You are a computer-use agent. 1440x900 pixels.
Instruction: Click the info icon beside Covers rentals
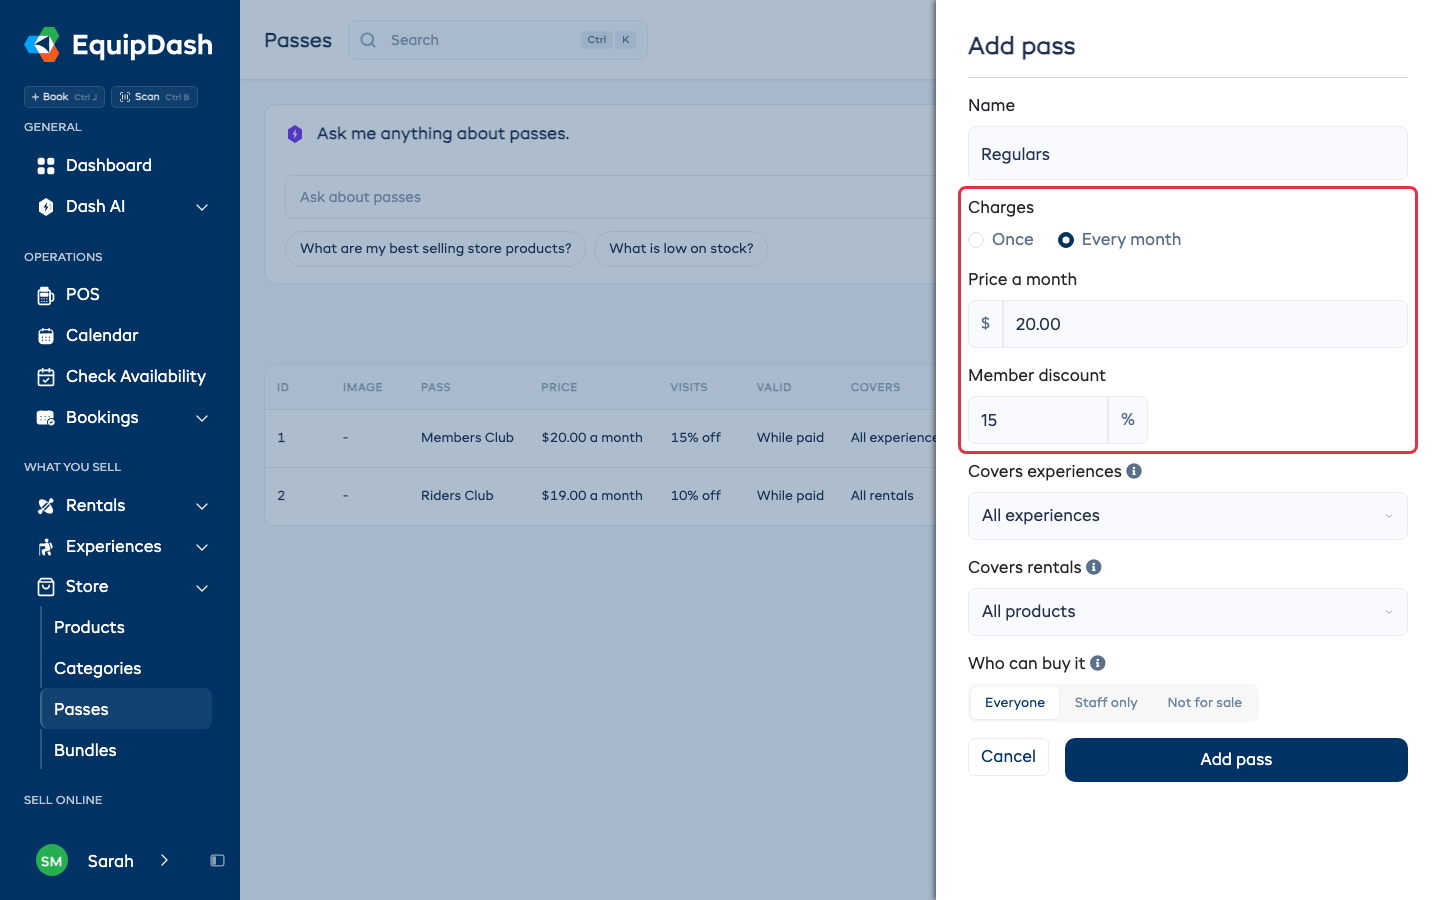pyautogui.click(x=1094, y=567)
